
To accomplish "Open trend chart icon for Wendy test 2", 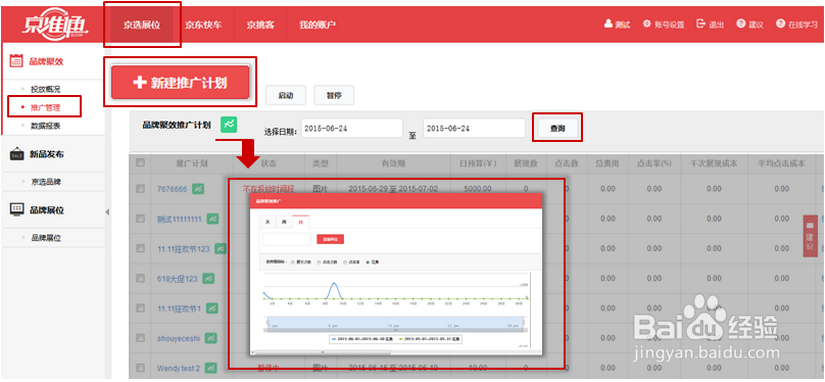I will point(212,367).
